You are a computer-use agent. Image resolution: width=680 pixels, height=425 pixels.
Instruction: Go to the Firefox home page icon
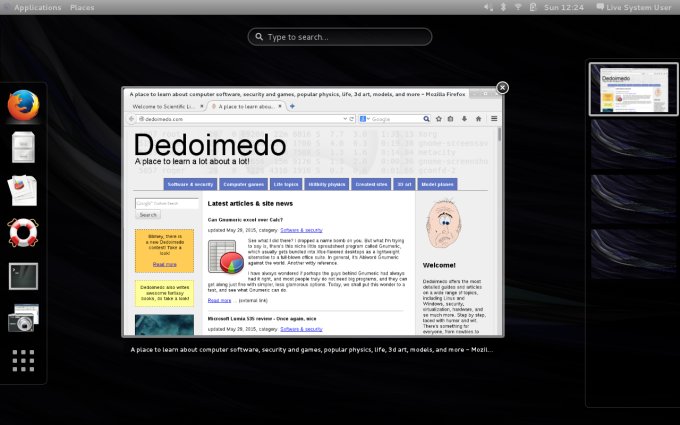tap(479, 119)
